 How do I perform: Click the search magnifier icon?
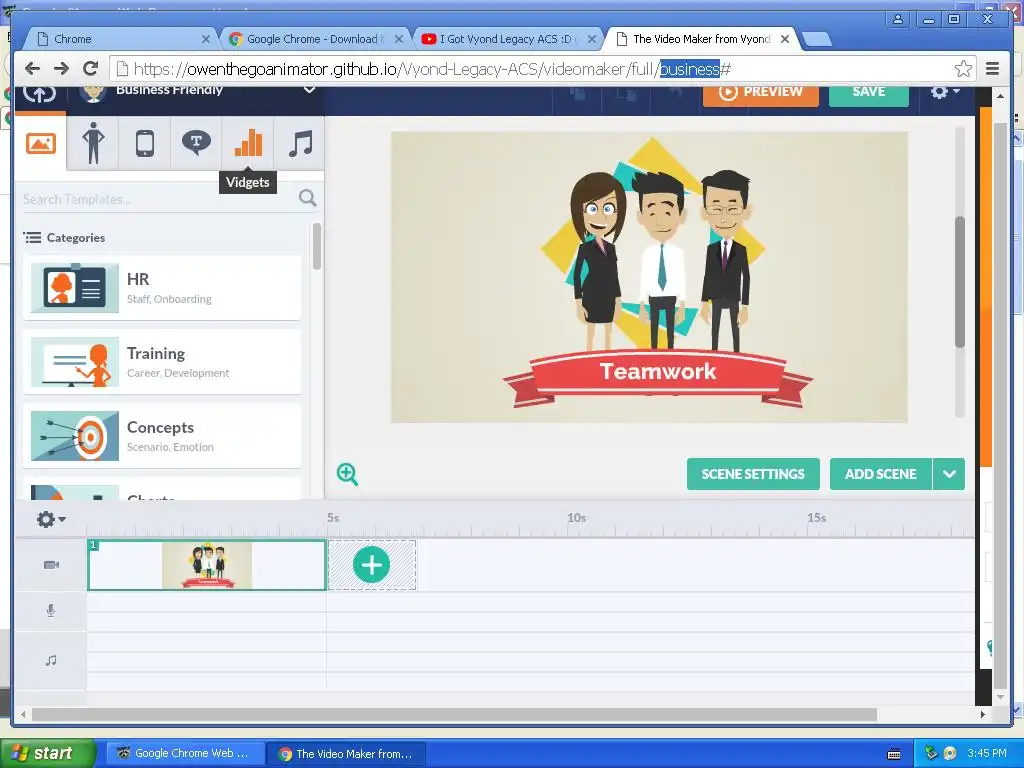coord(308,198)
